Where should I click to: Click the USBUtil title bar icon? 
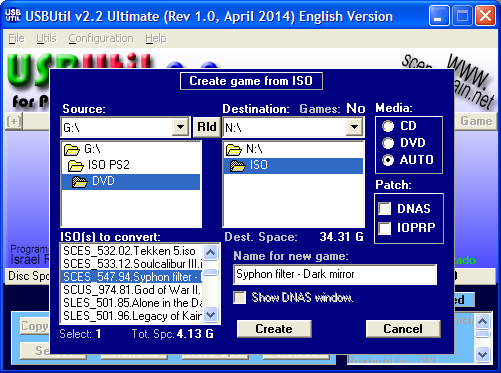tap(13, 15)
